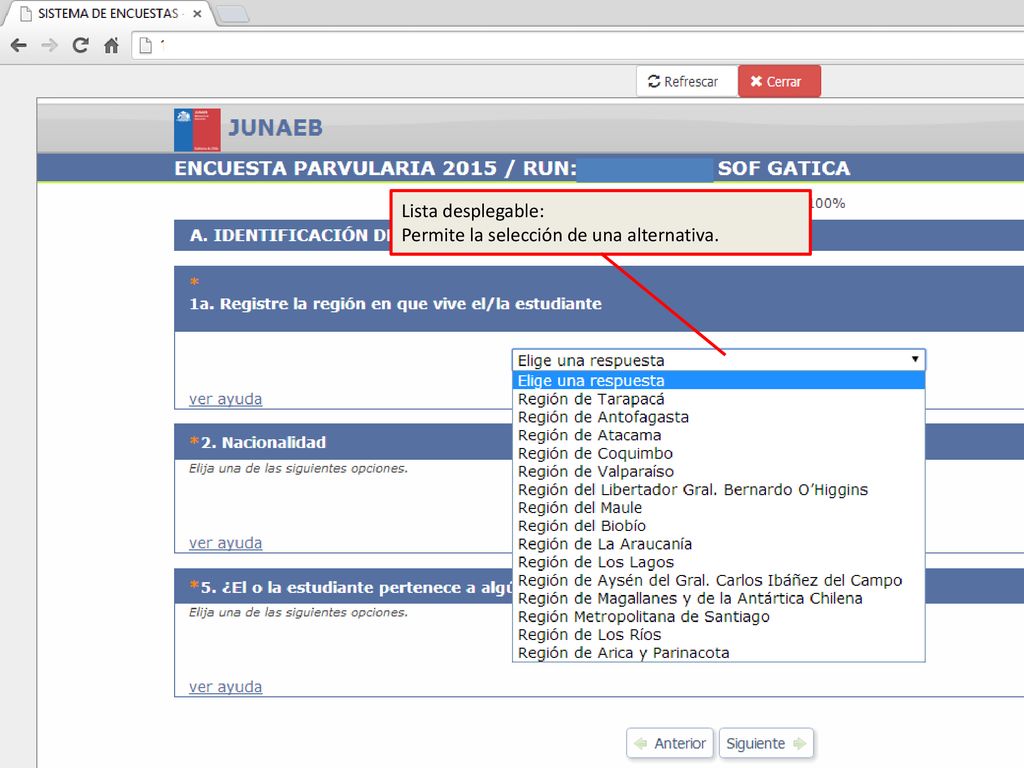Click the '1a. Registre la región' question text
Image resolution: width=1024 pixels, height=768 pixels.
[395, 304]
